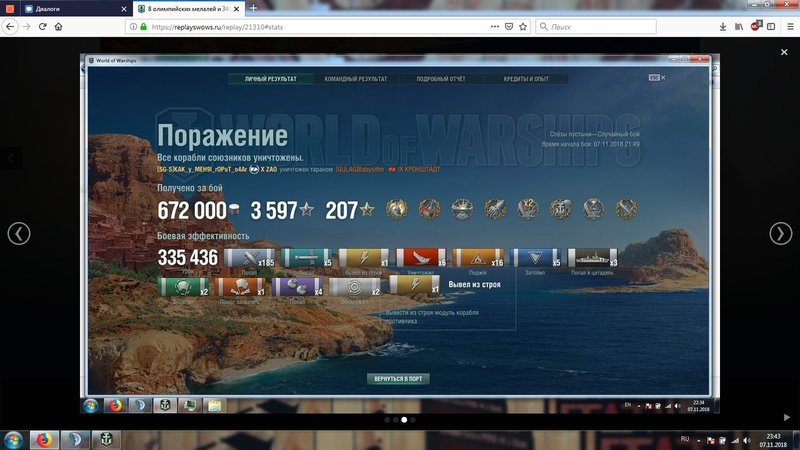The image size is (800, 450).
Task: Open the Firefox downloads panel
Action: click(x=723, y=27)
